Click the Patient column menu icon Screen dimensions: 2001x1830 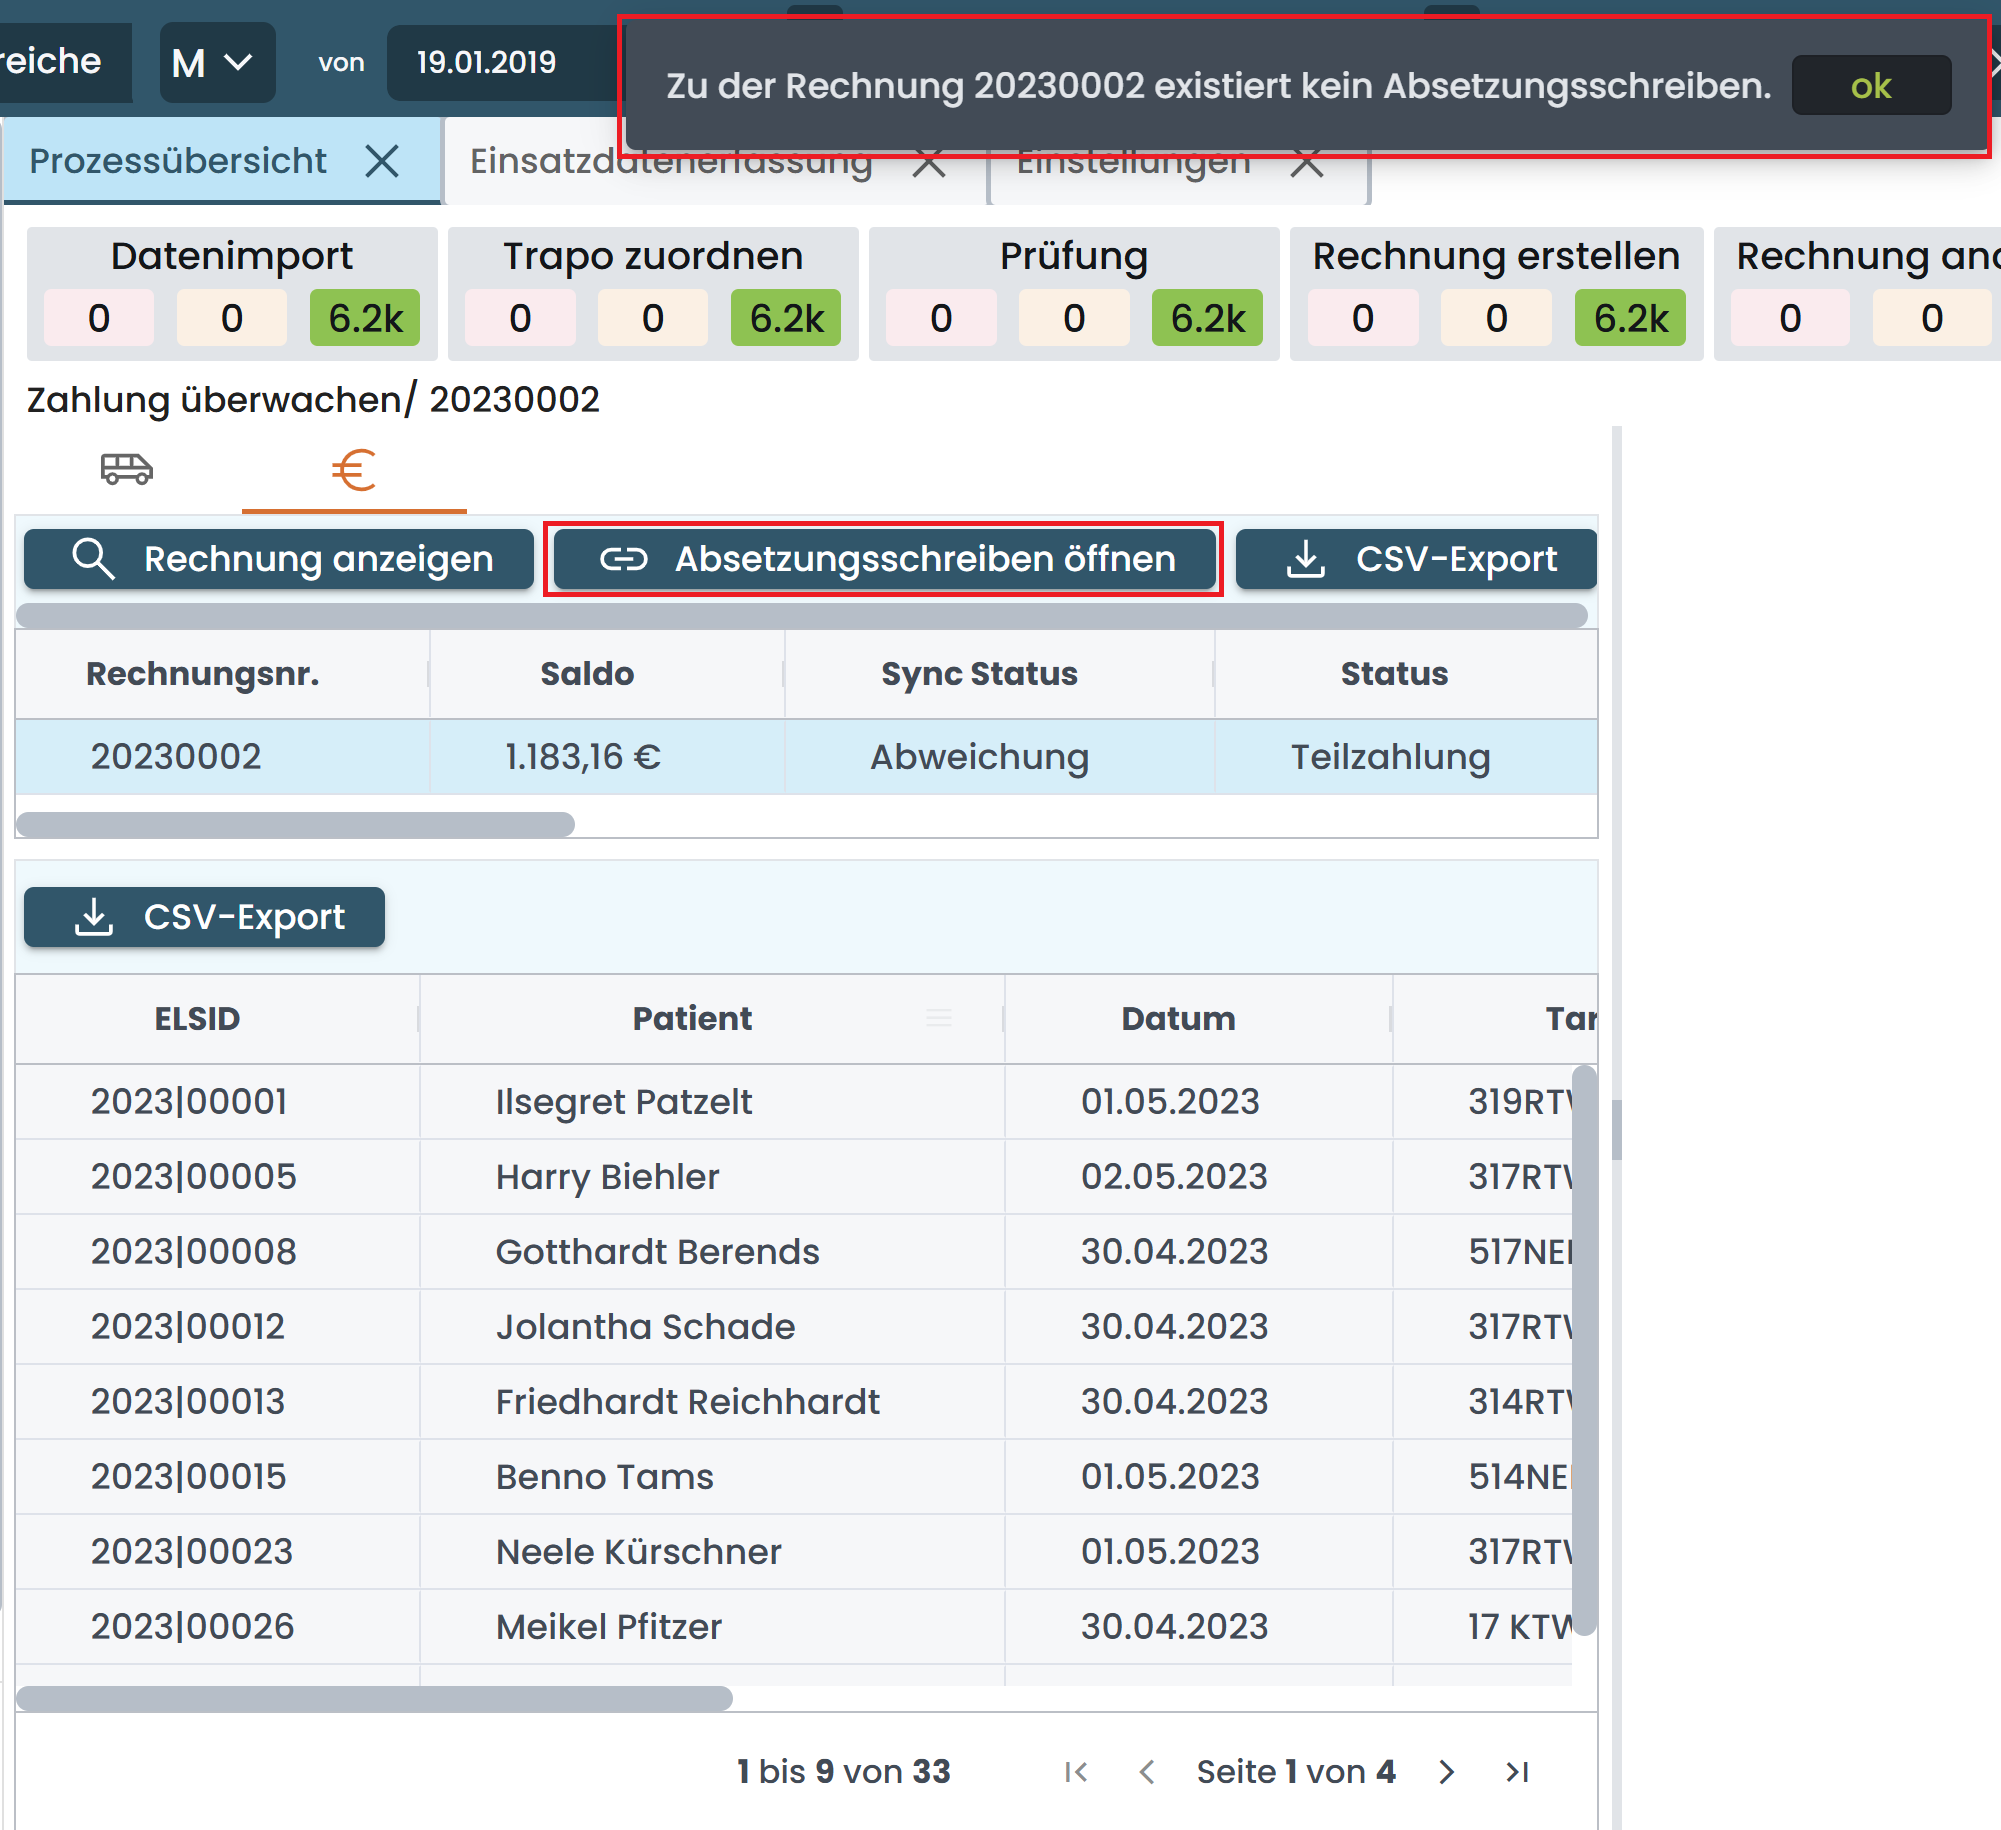938,1019
